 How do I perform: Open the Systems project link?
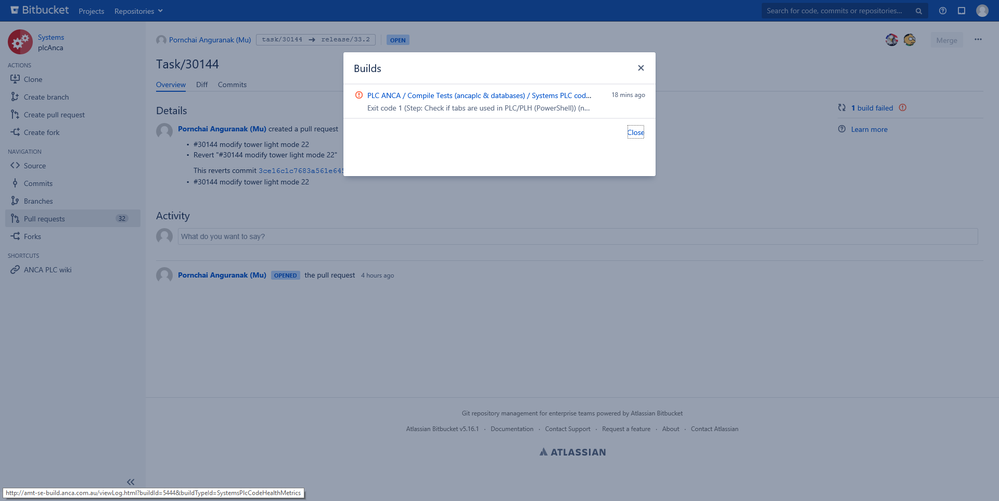pyautogui.click(x=51, y=37)
